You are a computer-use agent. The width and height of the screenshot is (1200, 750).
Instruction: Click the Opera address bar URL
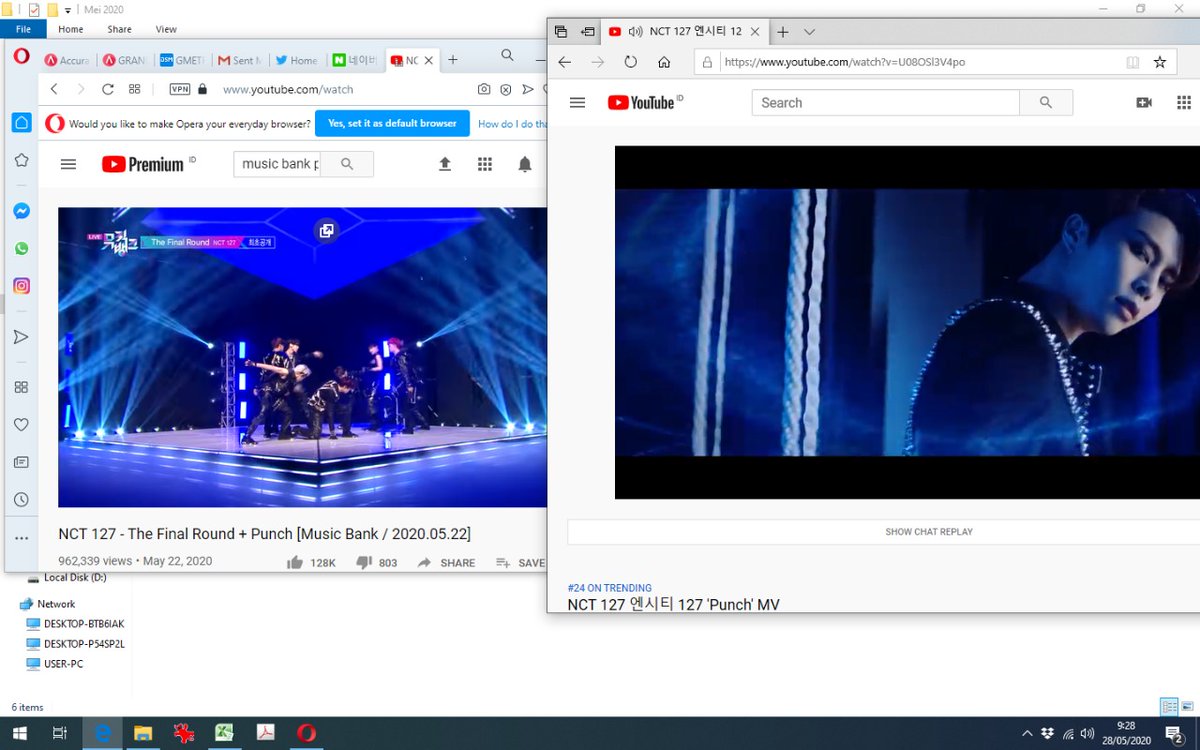click(x=288, y=89)
